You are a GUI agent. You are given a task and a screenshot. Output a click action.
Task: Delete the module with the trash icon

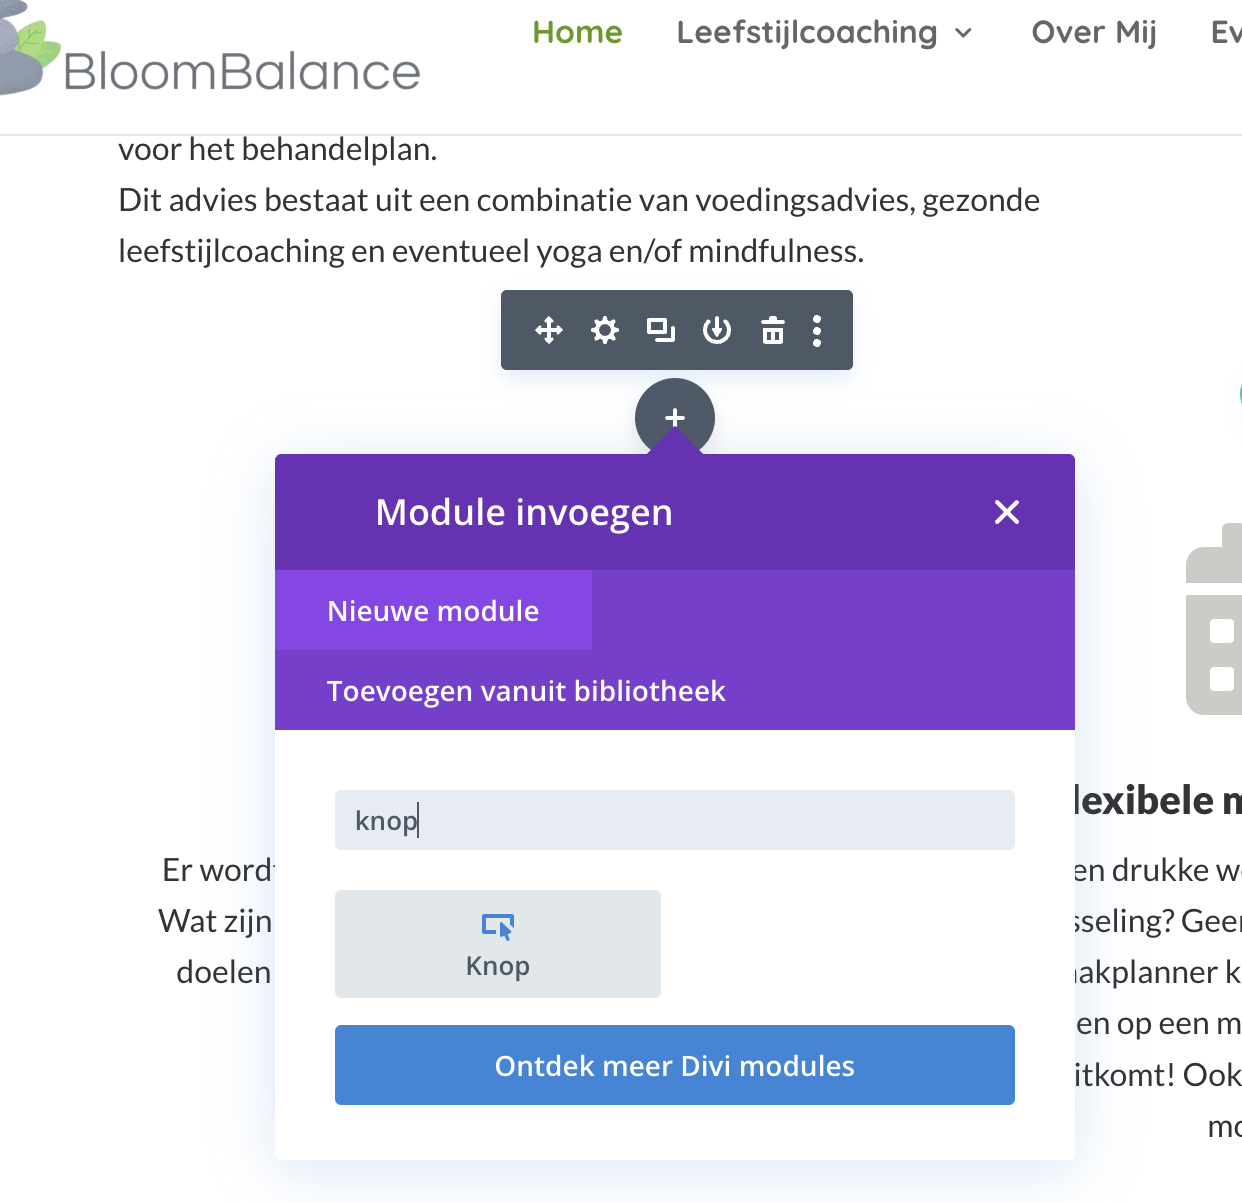coord(773,330)
